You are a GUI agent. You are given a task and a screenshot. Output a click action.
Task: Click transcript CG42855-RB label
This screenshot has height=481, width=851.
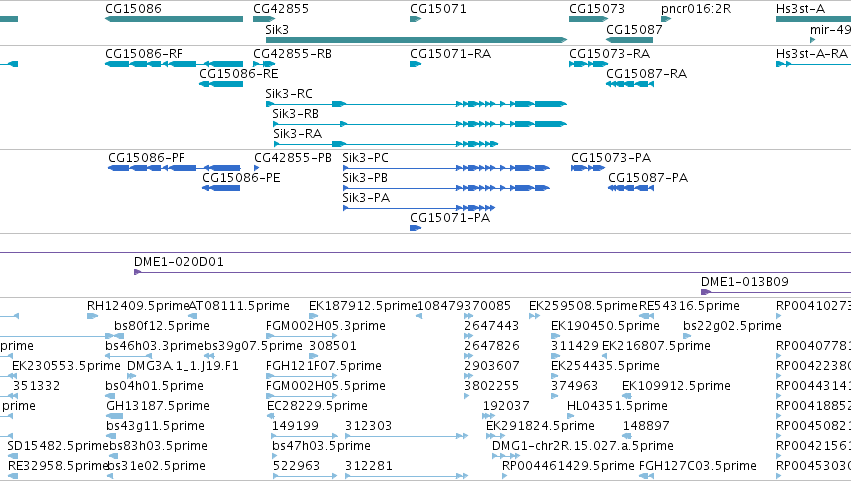point(292,54)
